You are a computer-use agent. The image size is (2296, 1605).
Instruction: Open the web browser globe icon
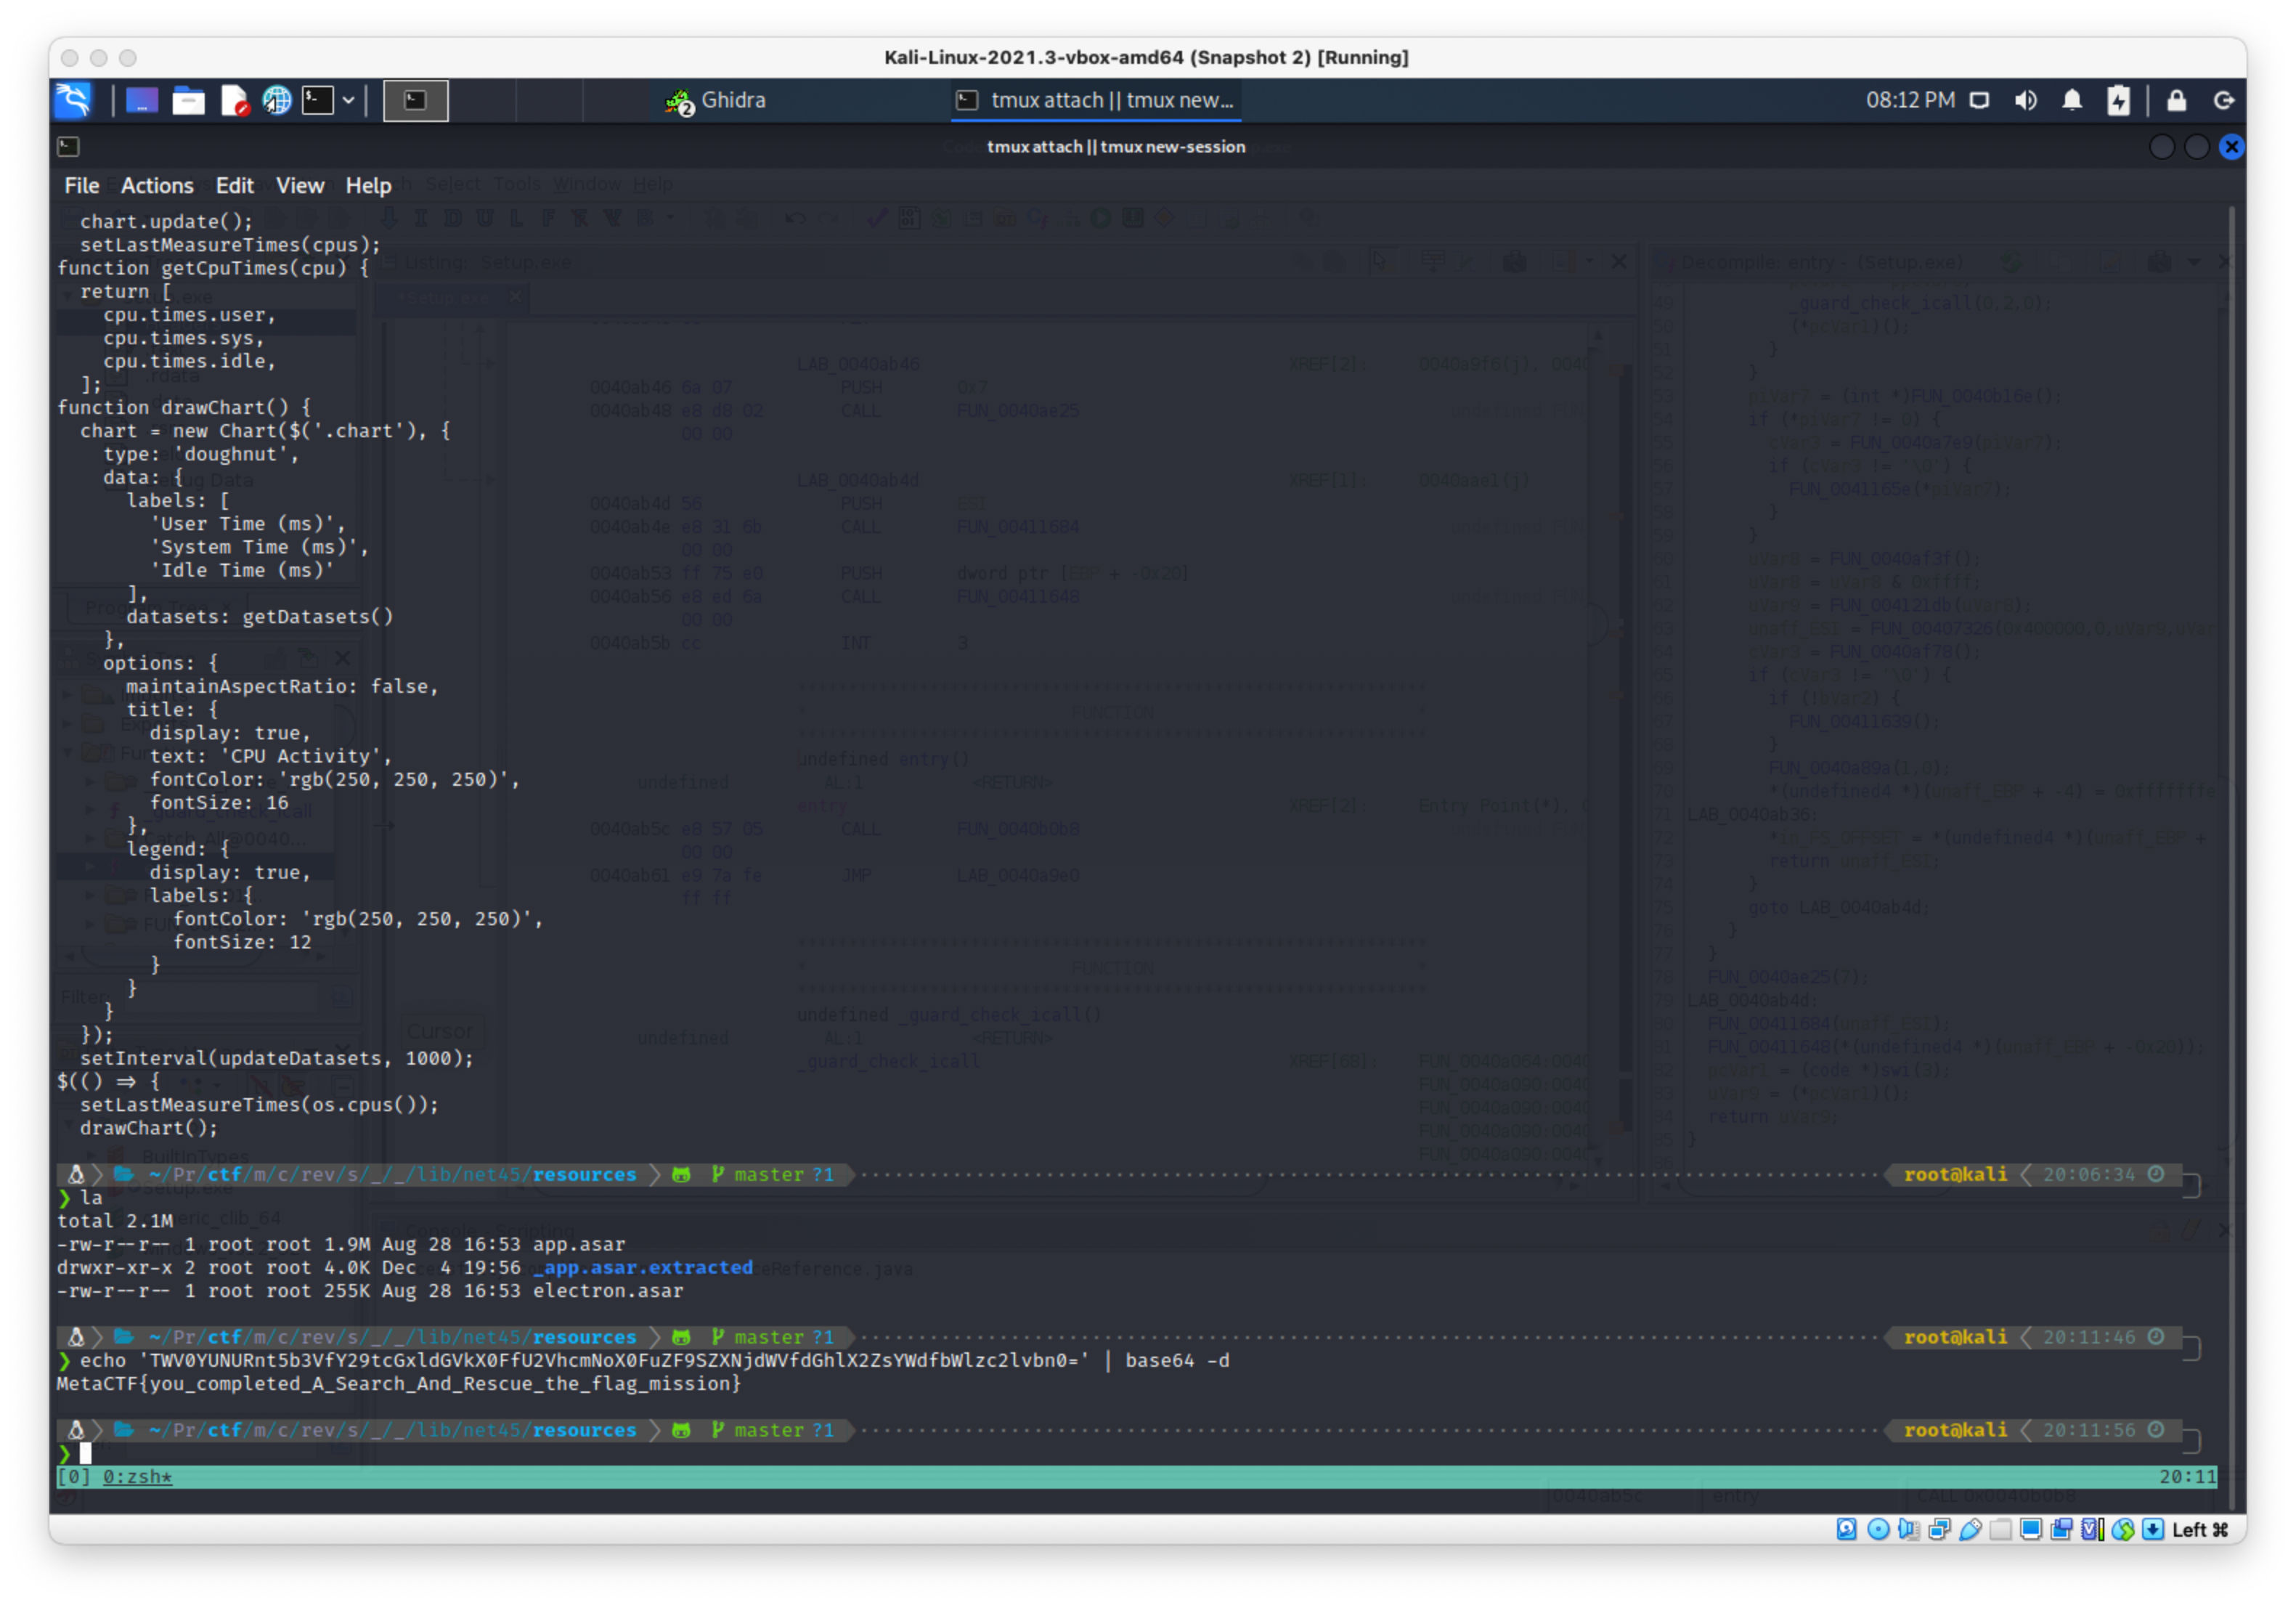(277, 100)
